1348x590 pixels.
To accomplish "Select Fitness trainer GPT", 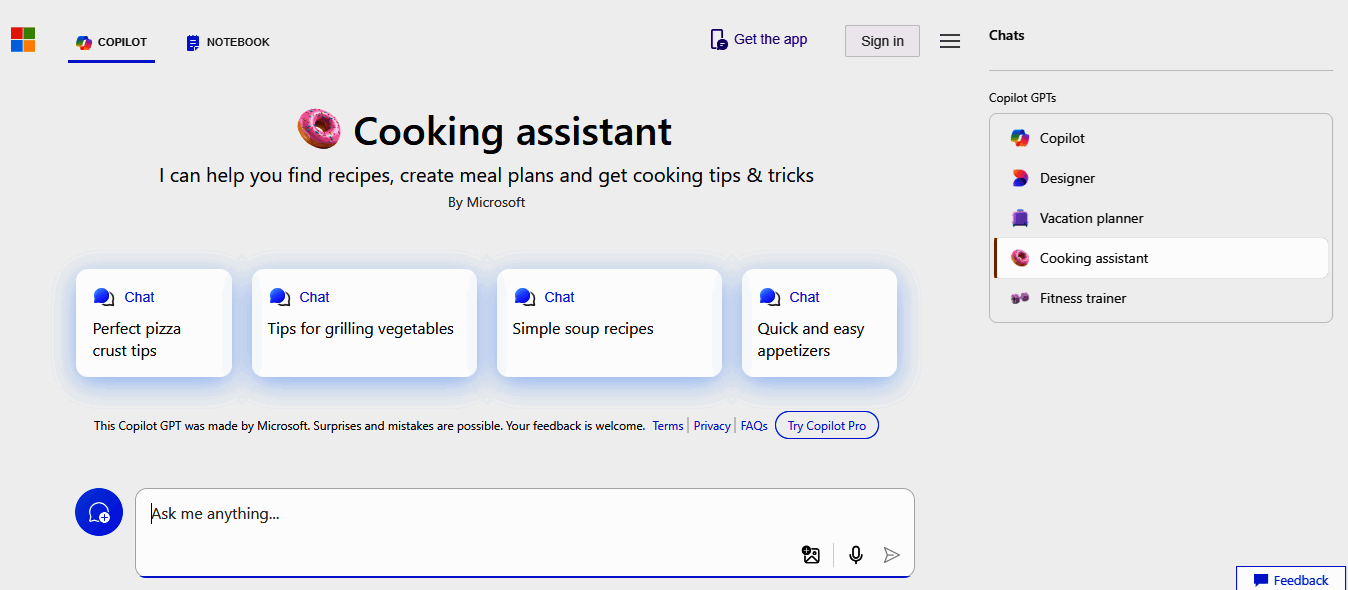I will tap(1083, 298).
